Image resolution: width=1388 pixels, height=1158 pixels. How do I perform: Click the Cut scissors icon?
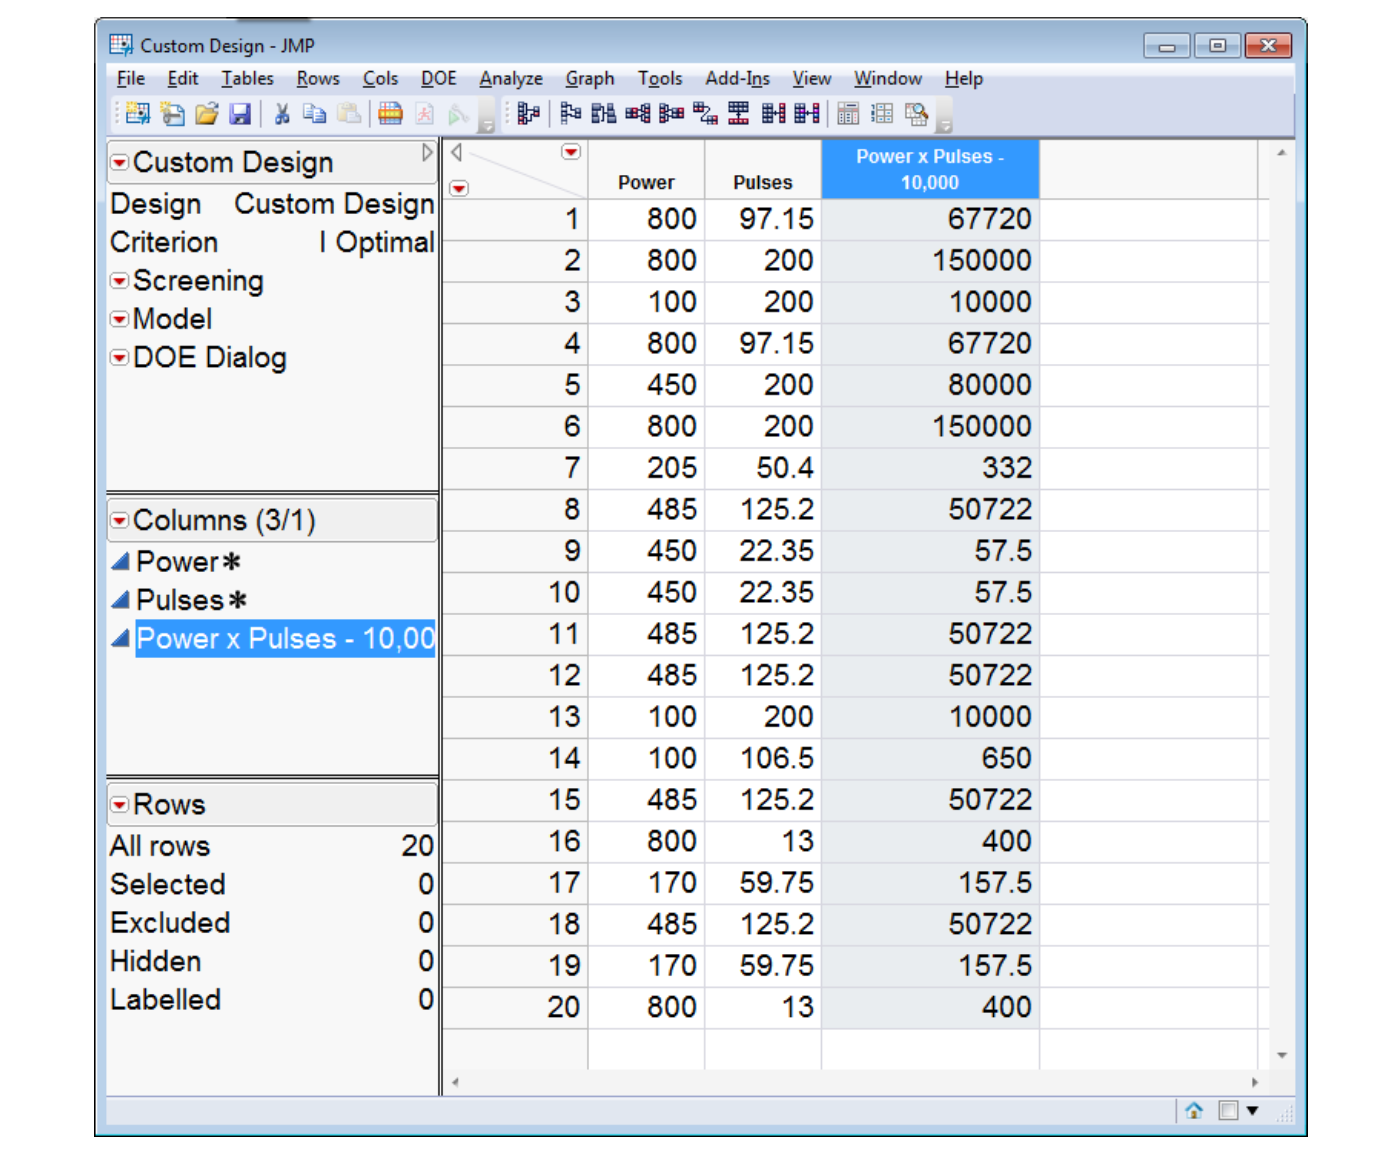coord(282,114)
